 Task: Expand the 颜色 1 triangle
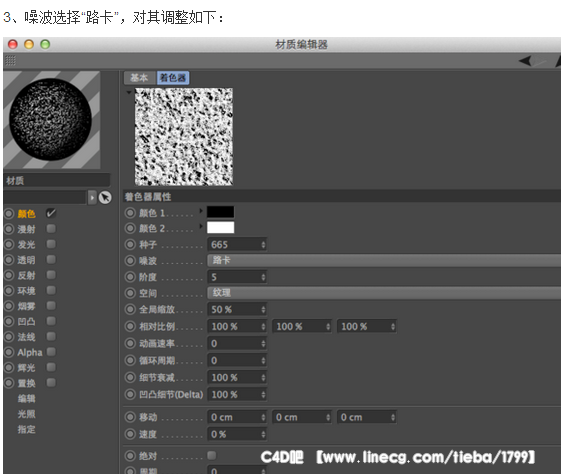point(201,211)
